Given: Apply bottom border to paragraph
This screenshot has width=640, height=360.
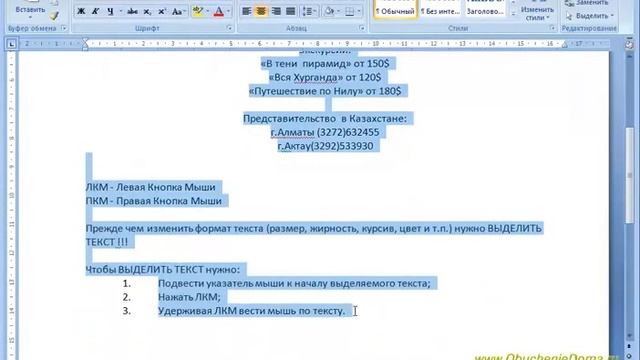Looking at the screenshot, I should point(349,11).
